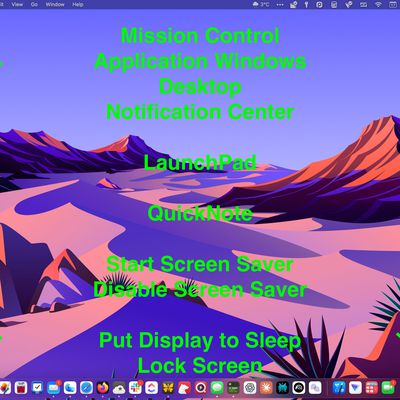Open the red calendar grid app in Dock

click(371, 388)
